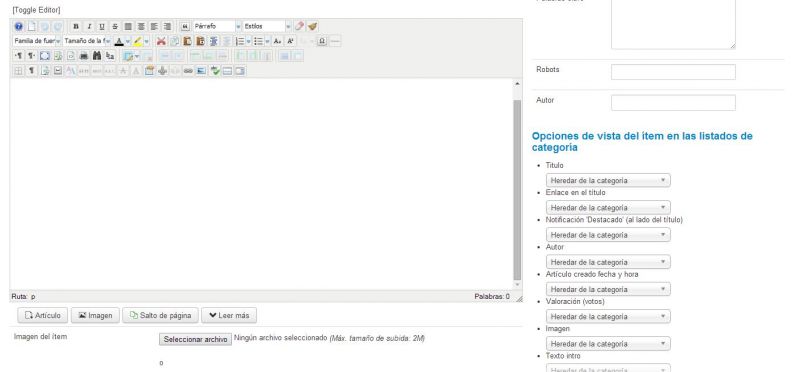Image resolution: width=800 pixels, height=372 pixels.
Task: Toggle strikethrough text formatting
Action: (115, 27)
